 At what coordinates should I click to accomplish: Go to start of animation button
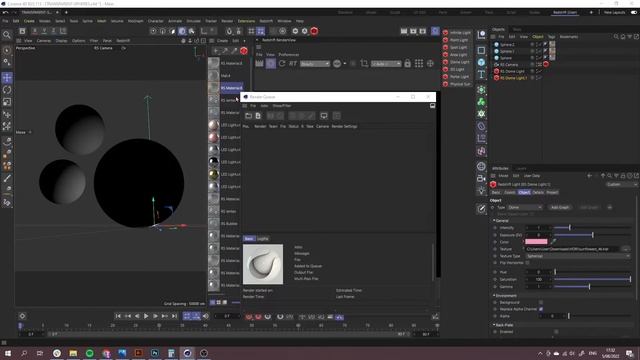118,316
